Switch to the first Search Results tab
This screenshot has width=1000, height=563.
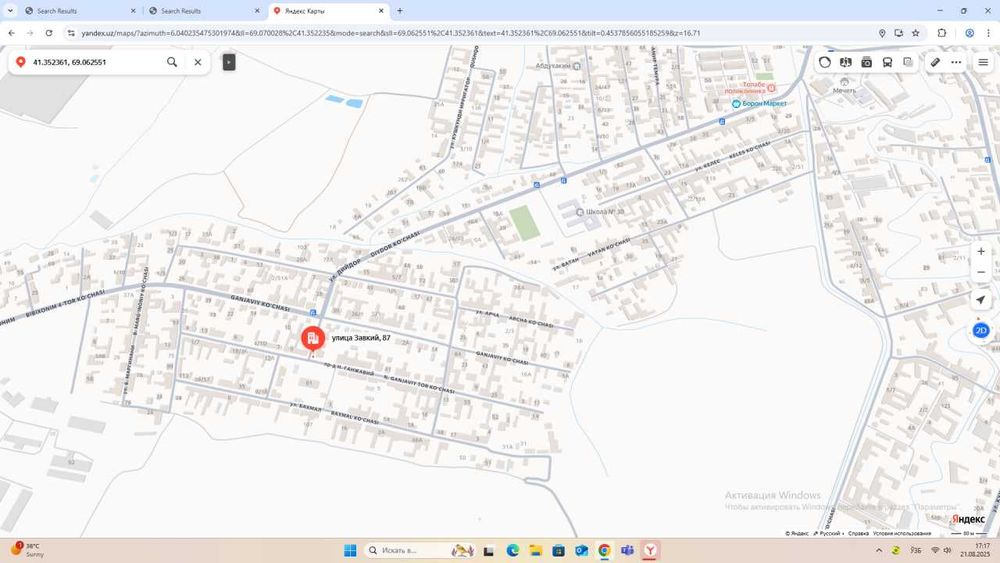(x=79, y=11)
